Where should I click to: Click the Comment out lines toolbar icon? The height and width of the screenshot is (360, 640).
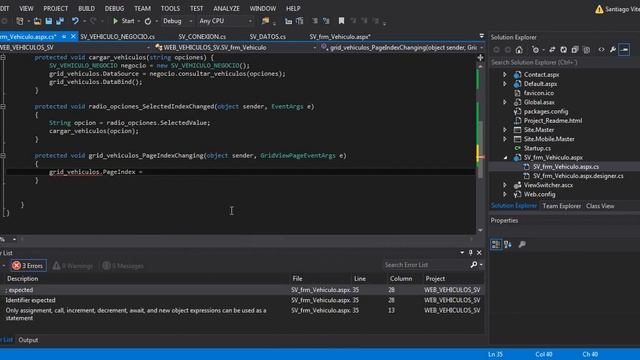[315, 21]
